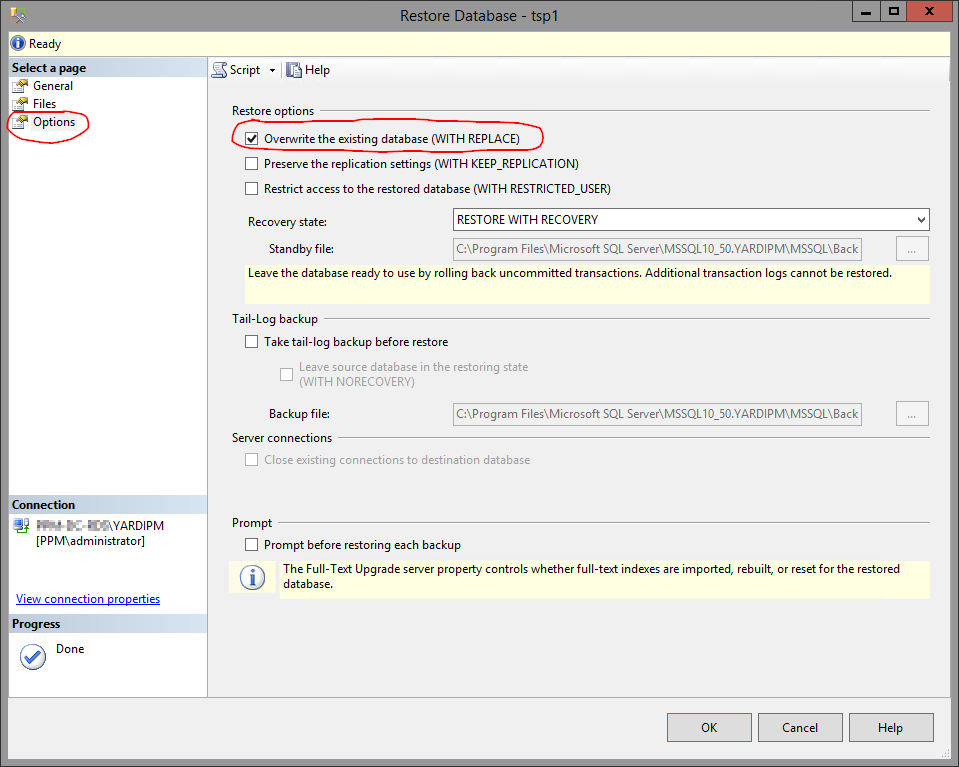This screenshot has height=767, width=959.
Task: Click the blue info icon beside Ready
Action: point(18,43)
